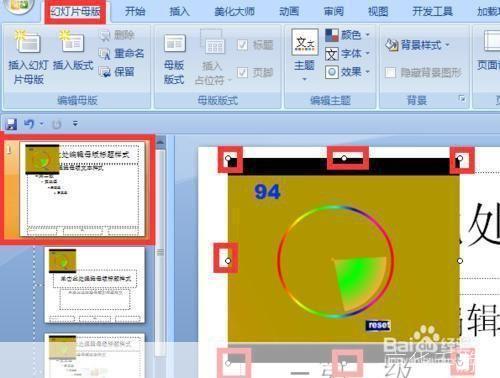Click the 重命名 button
Image resolution: width=500 pixels, height=378 pixels.
click(121, 53)
